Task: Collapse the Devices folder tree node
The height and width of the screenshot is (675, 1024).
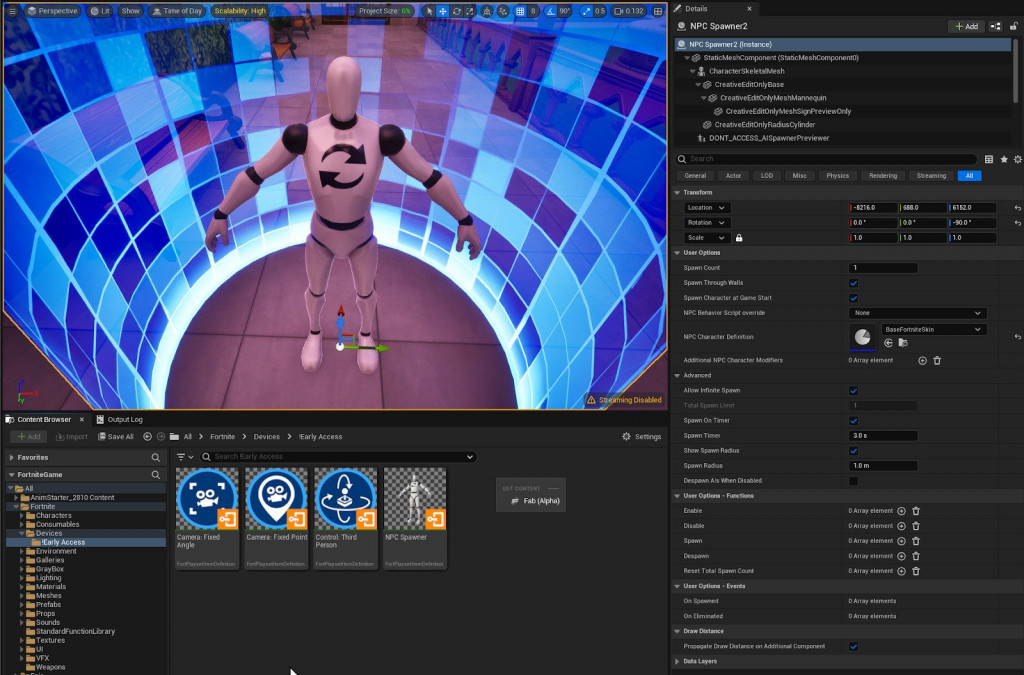Action: point(22,533)
